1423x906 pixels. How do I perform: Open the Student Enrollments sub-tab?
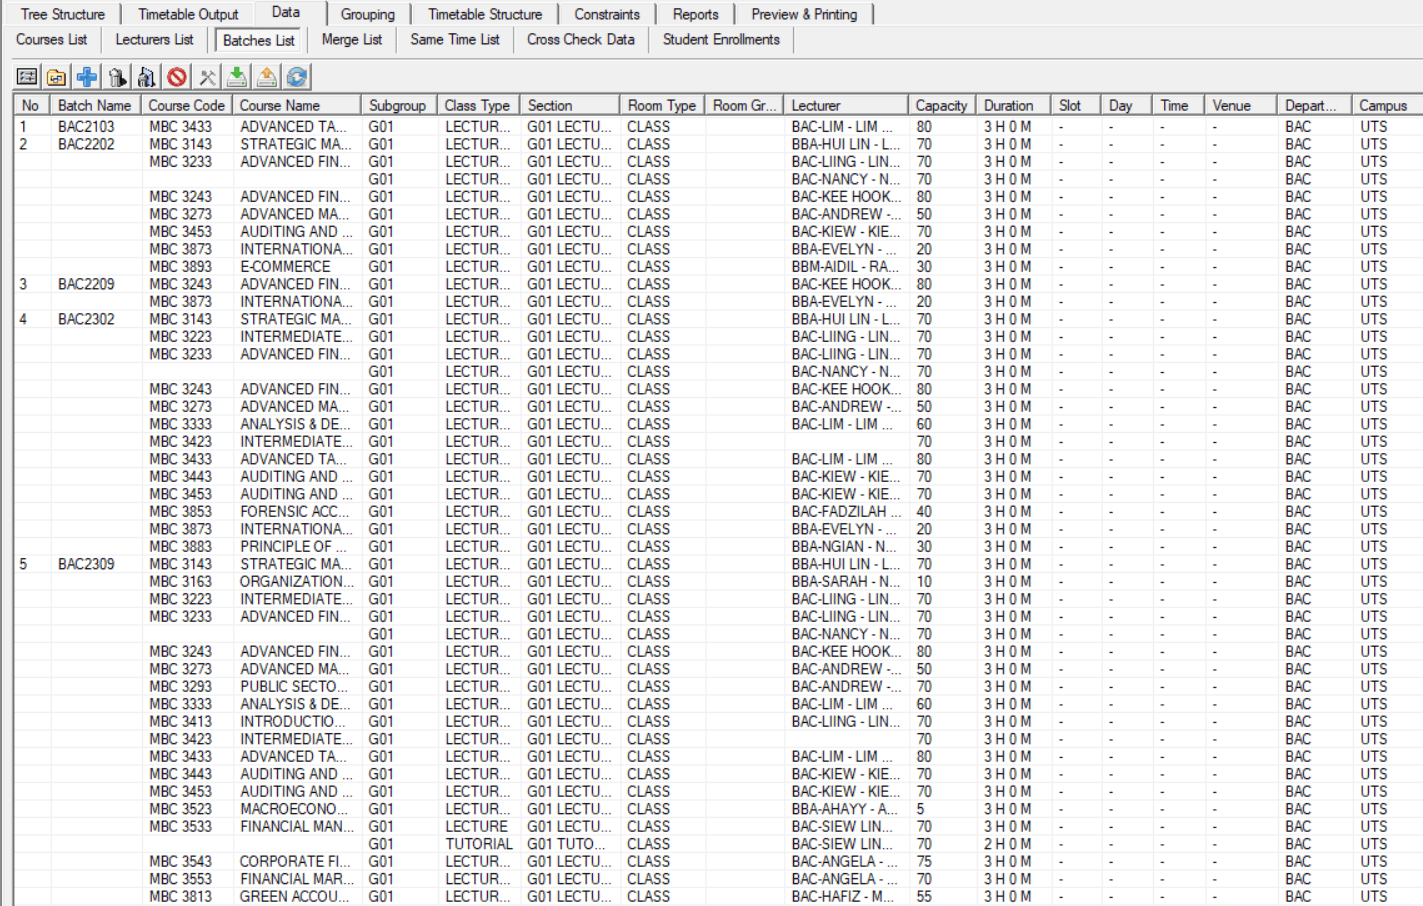click(721, 39)
